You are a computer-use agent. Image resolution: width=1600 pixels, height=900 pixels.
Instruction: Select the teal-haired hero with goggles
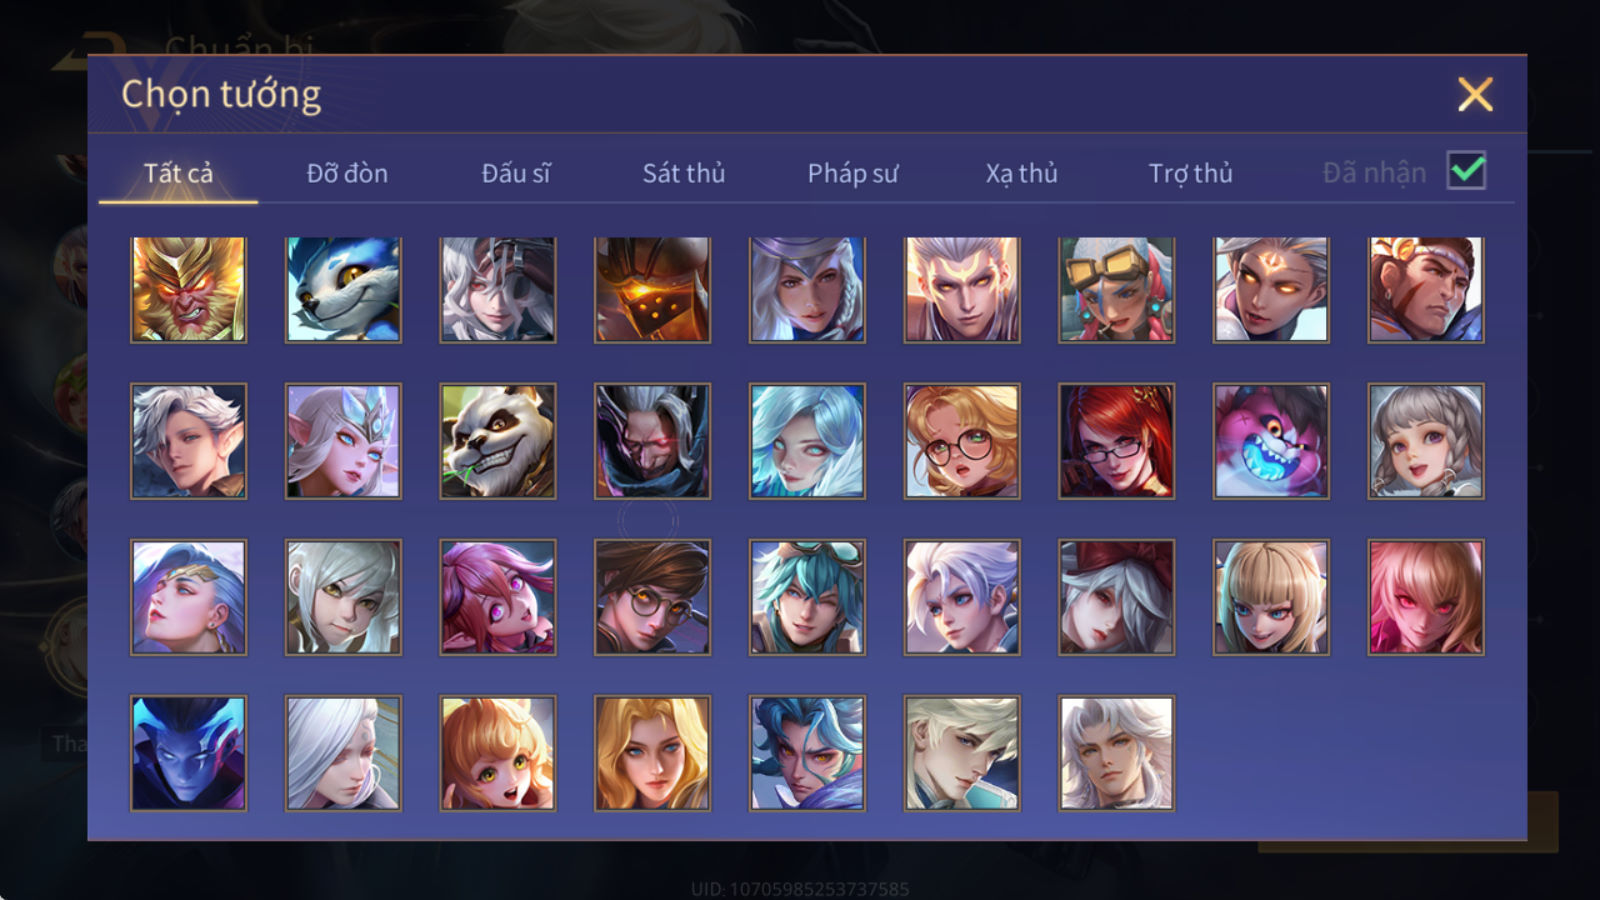click(x=807, y=597)
